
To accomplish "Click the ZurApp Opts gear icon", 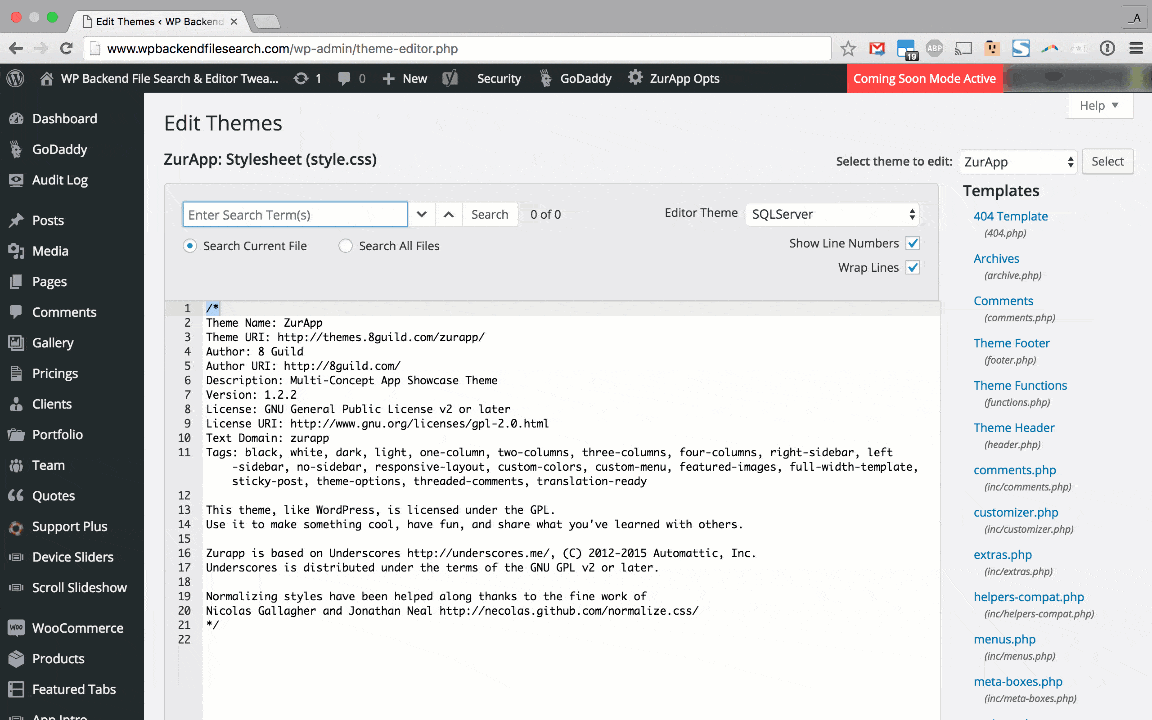I will click(x=636, y=77).
